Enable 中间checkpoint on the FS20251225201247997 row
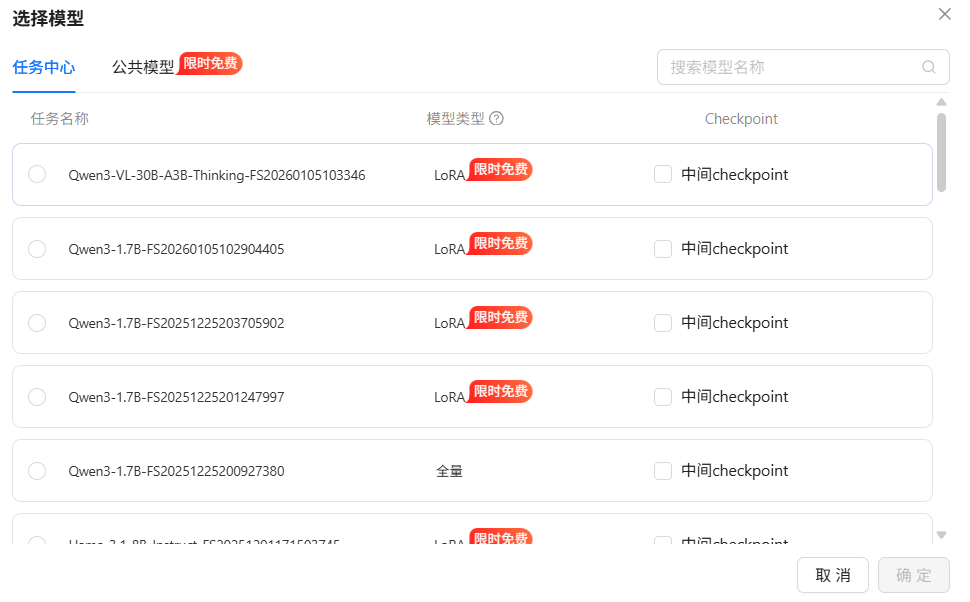Image resolution: width=970 pixels, height=602 pixels. 662,396
